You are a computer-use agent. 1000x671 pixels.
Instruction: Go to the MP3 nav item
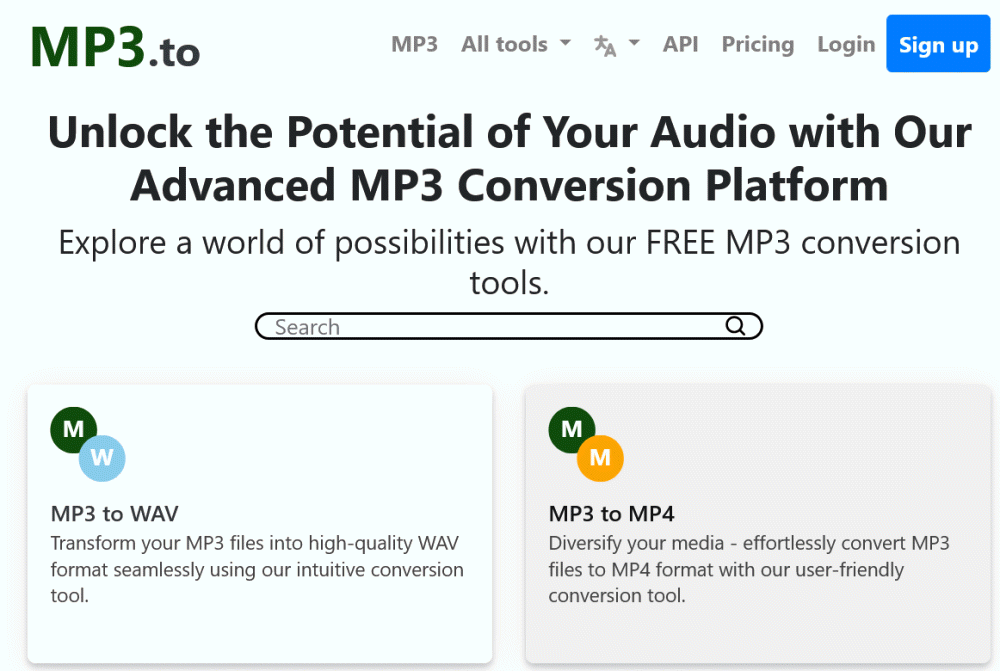pos(414,45)
